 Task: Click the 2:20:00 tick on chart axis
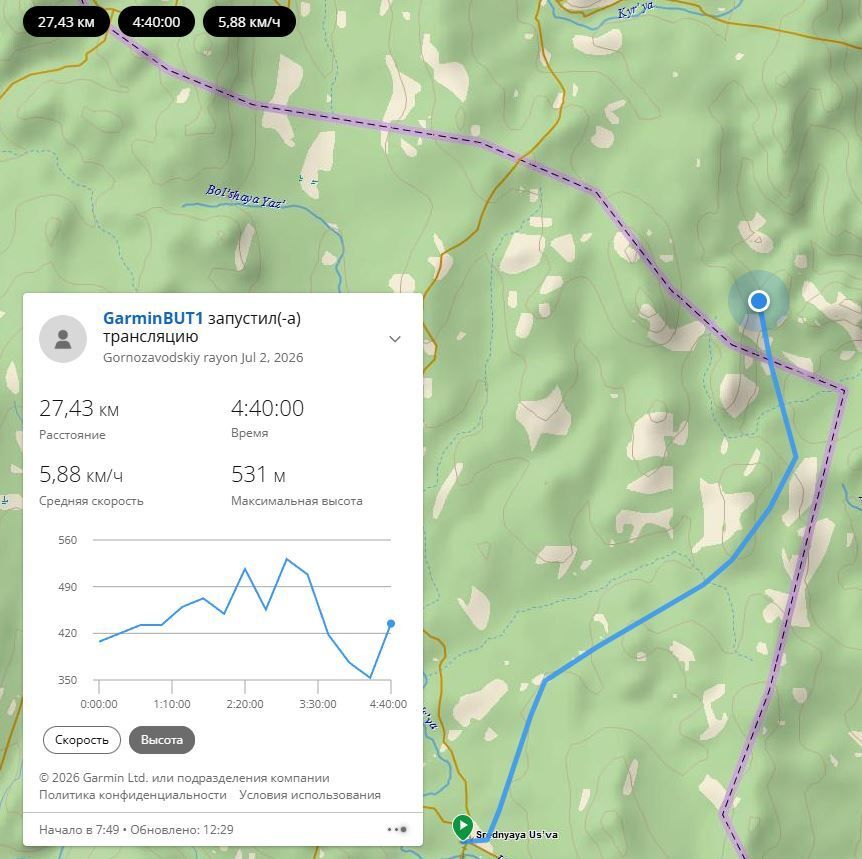pos(245,703)
